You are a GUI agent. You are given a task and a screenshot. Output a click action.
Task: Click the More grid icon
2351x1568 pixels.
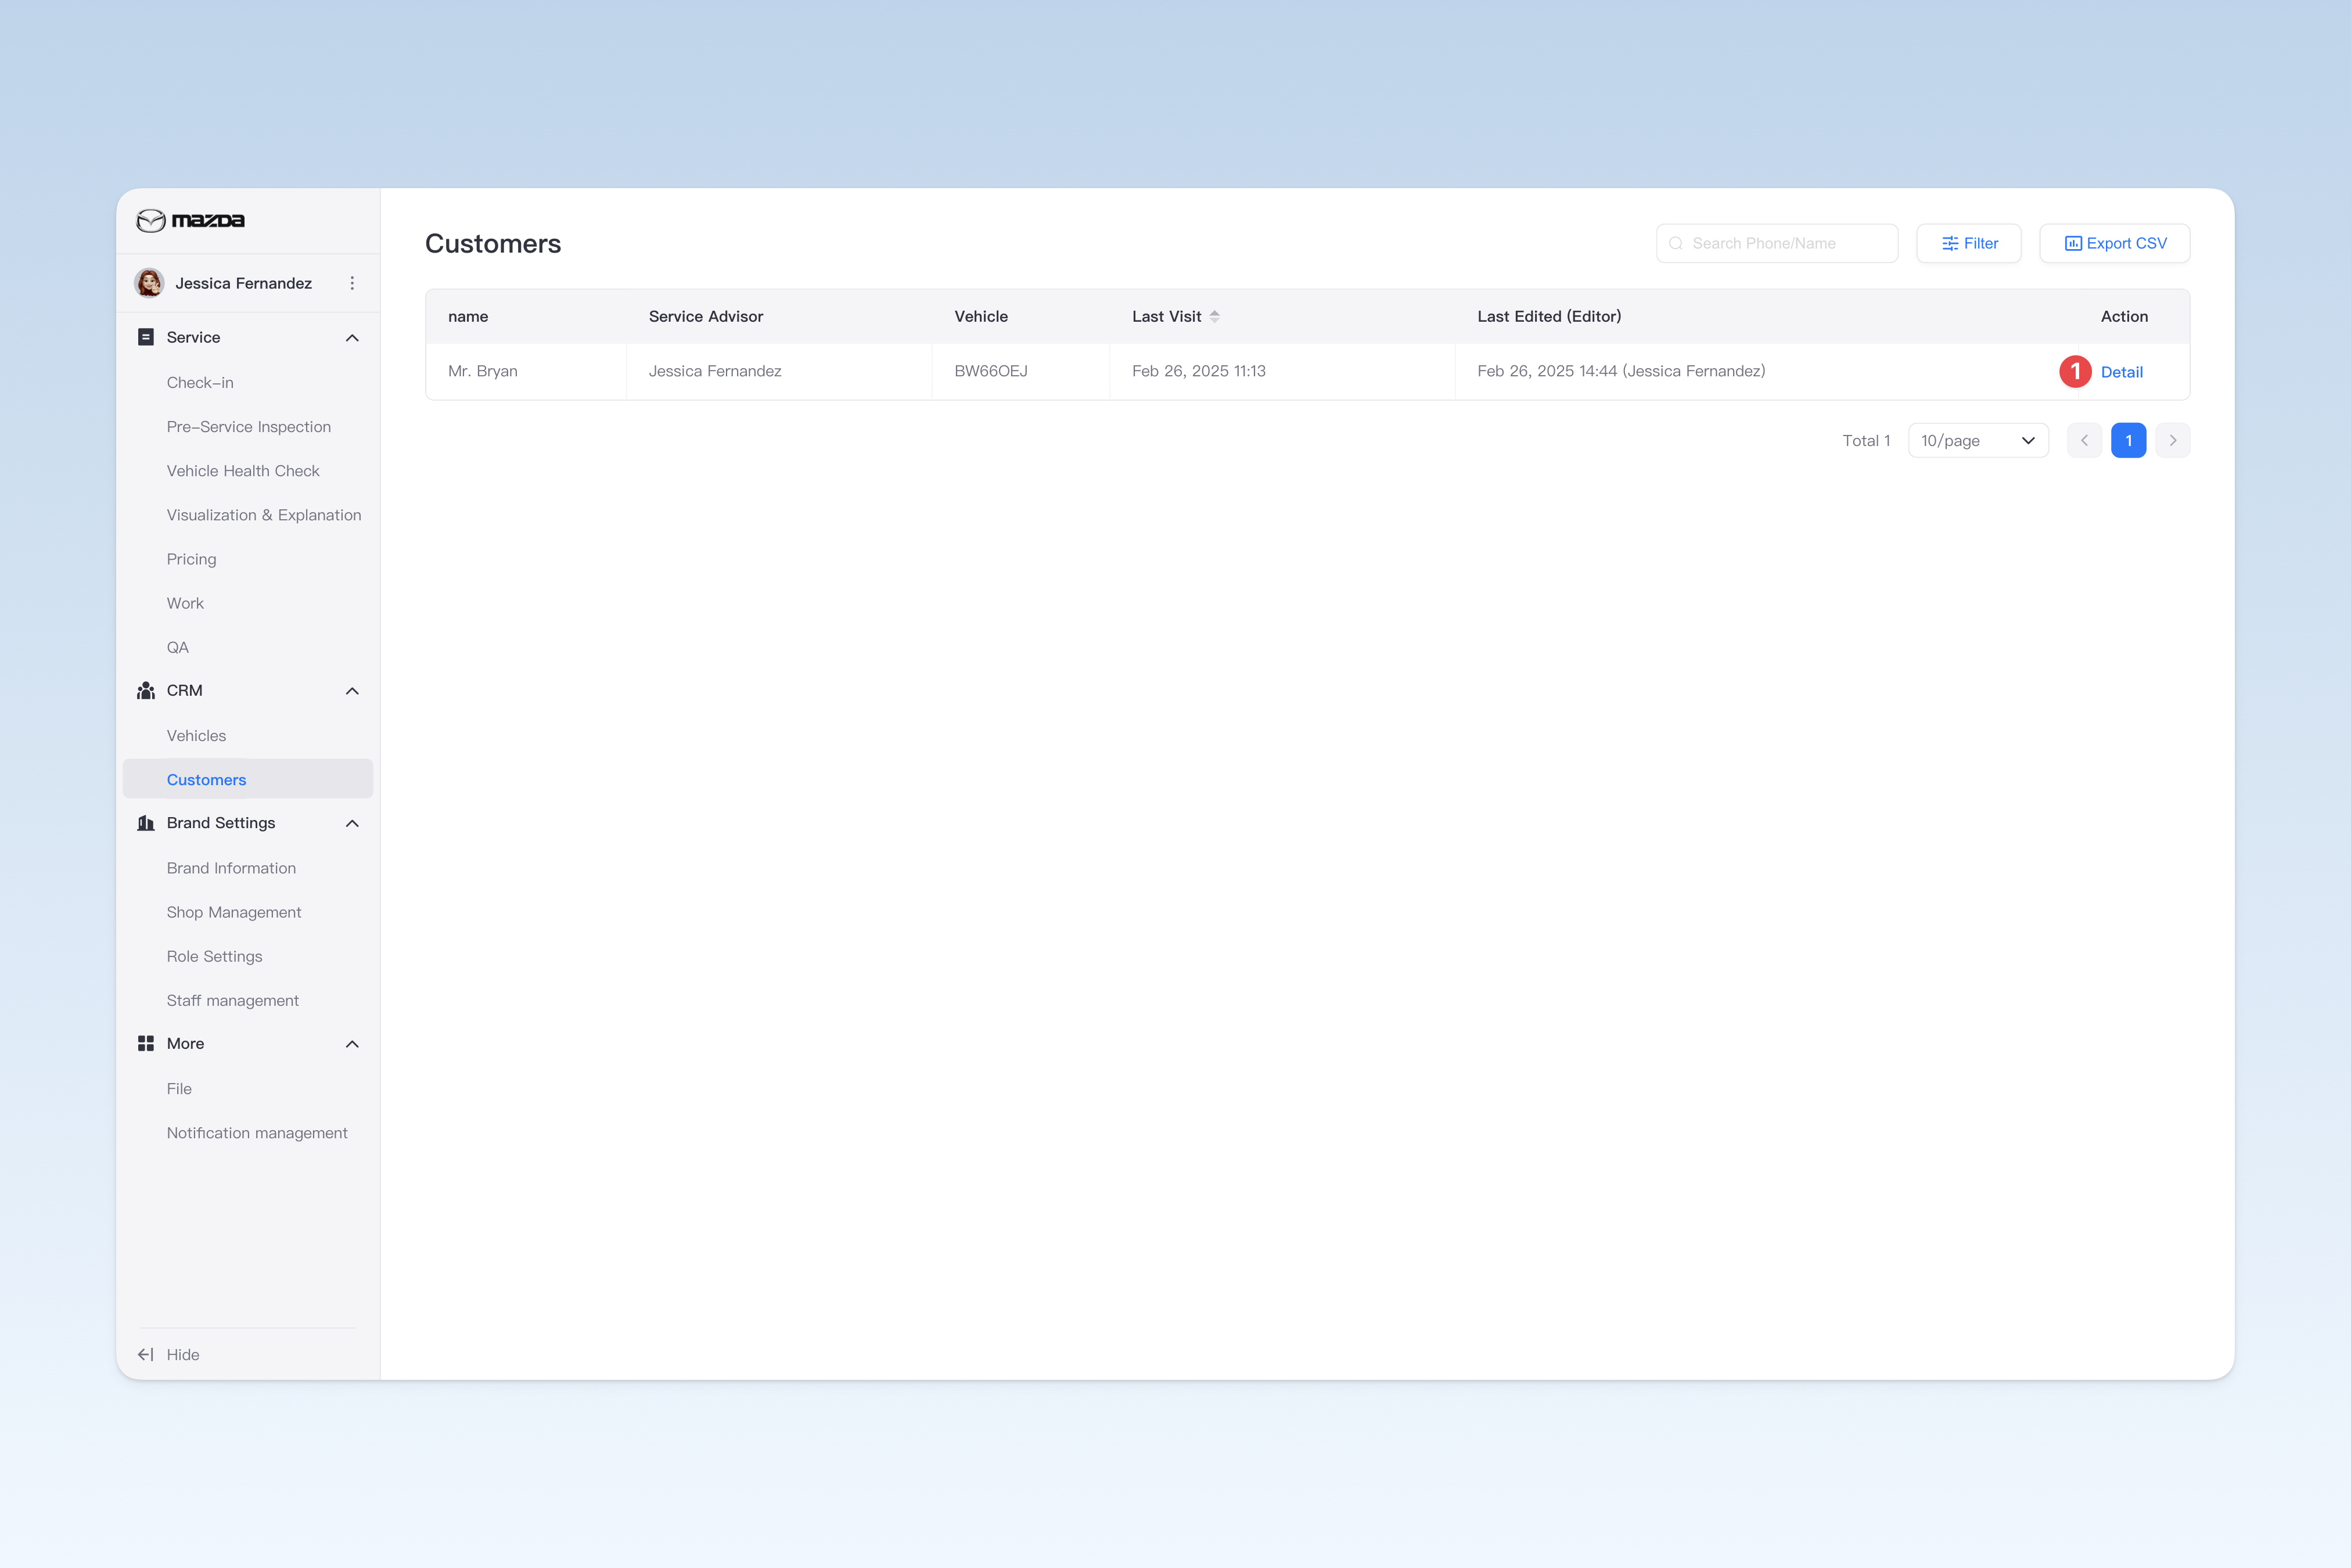[146, 1043]
